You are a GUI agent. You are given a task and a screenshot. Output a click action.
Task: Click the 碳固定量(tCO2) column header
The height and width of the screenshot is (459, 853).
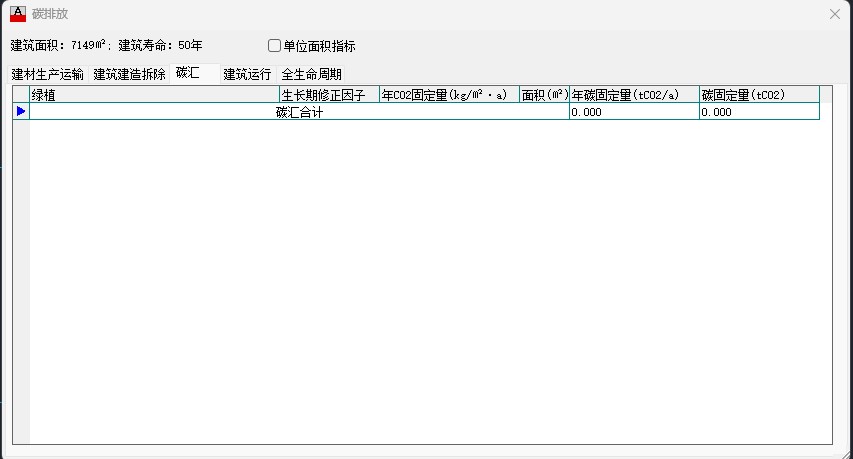point(759,95)
